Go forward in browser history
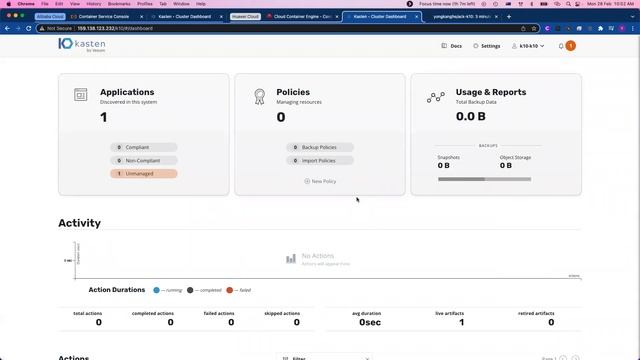 point(18,29)
